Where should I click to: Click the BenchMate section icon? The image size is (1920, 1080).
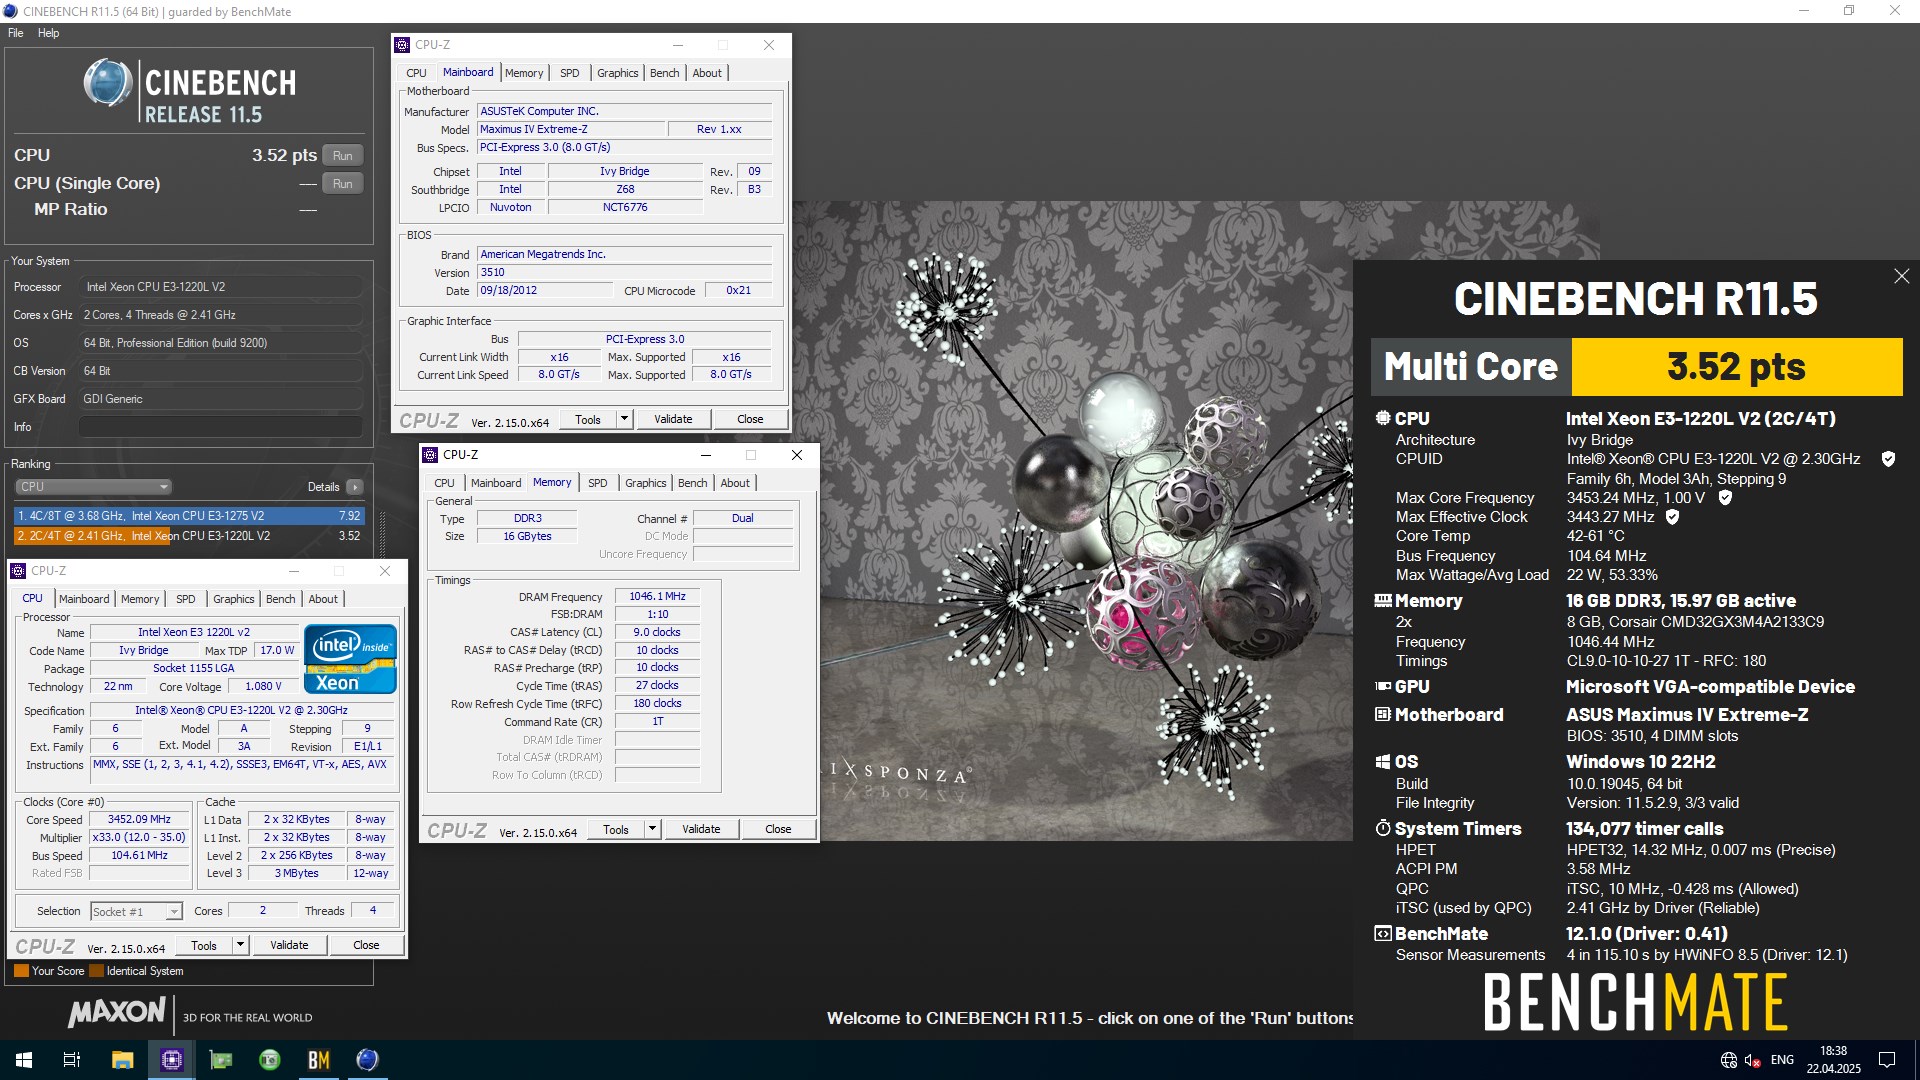(x=1383, y=934)
